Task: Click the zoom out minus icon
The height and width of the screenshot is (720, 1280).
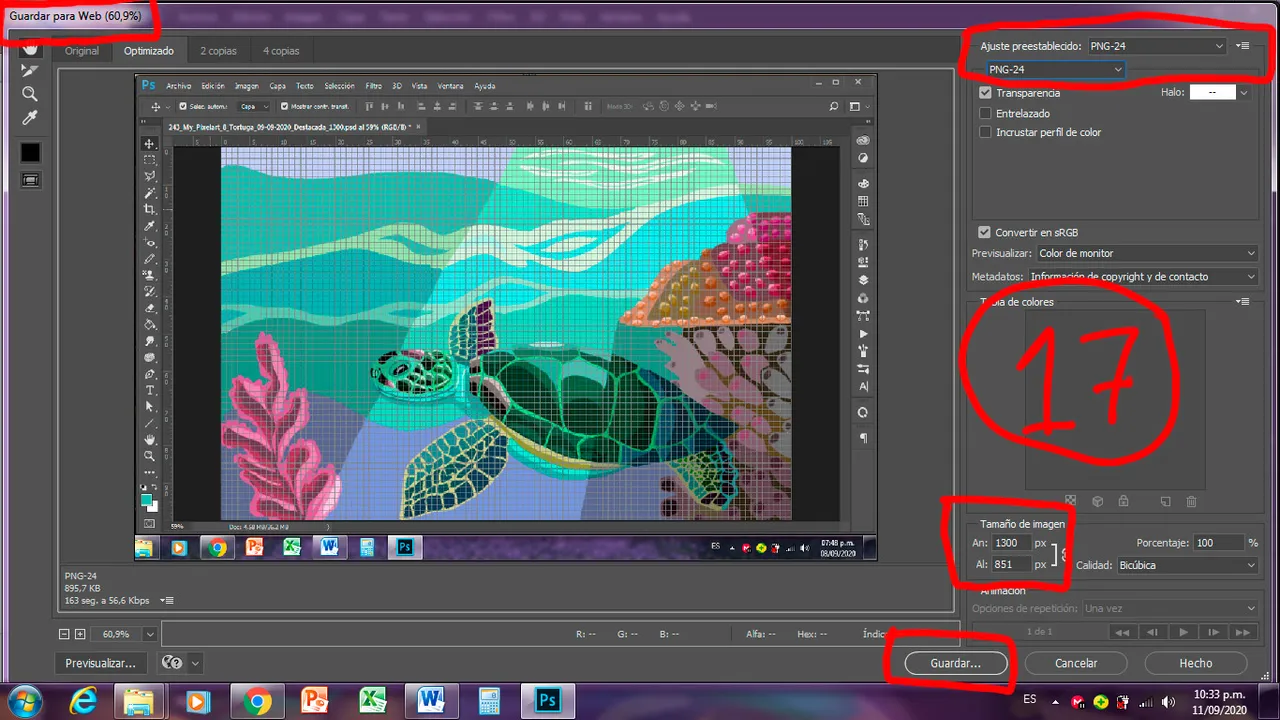Action: [65, 634]
